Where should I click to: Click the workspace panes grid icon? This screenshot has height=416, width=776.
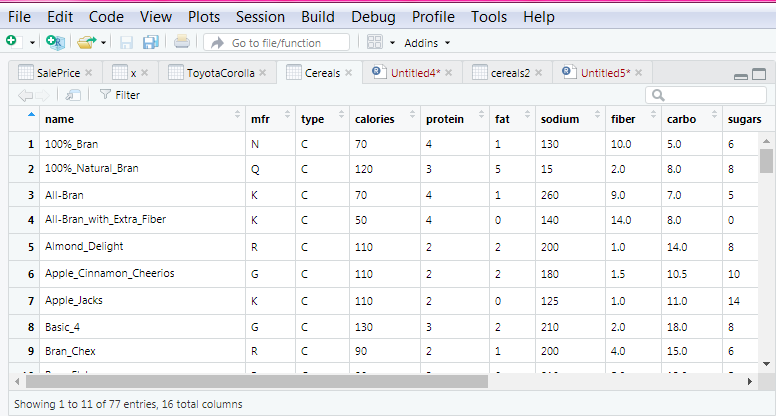[375, 42]
